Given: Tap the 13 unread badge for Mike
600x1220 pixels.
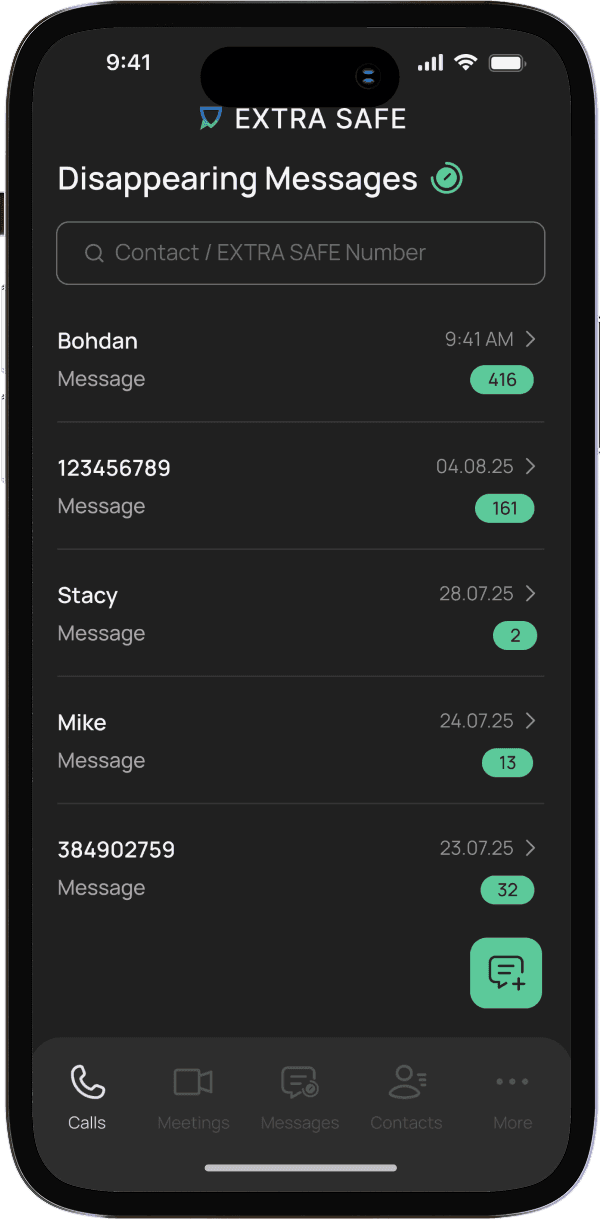Looking at the screenshot, I should (507, 763).
